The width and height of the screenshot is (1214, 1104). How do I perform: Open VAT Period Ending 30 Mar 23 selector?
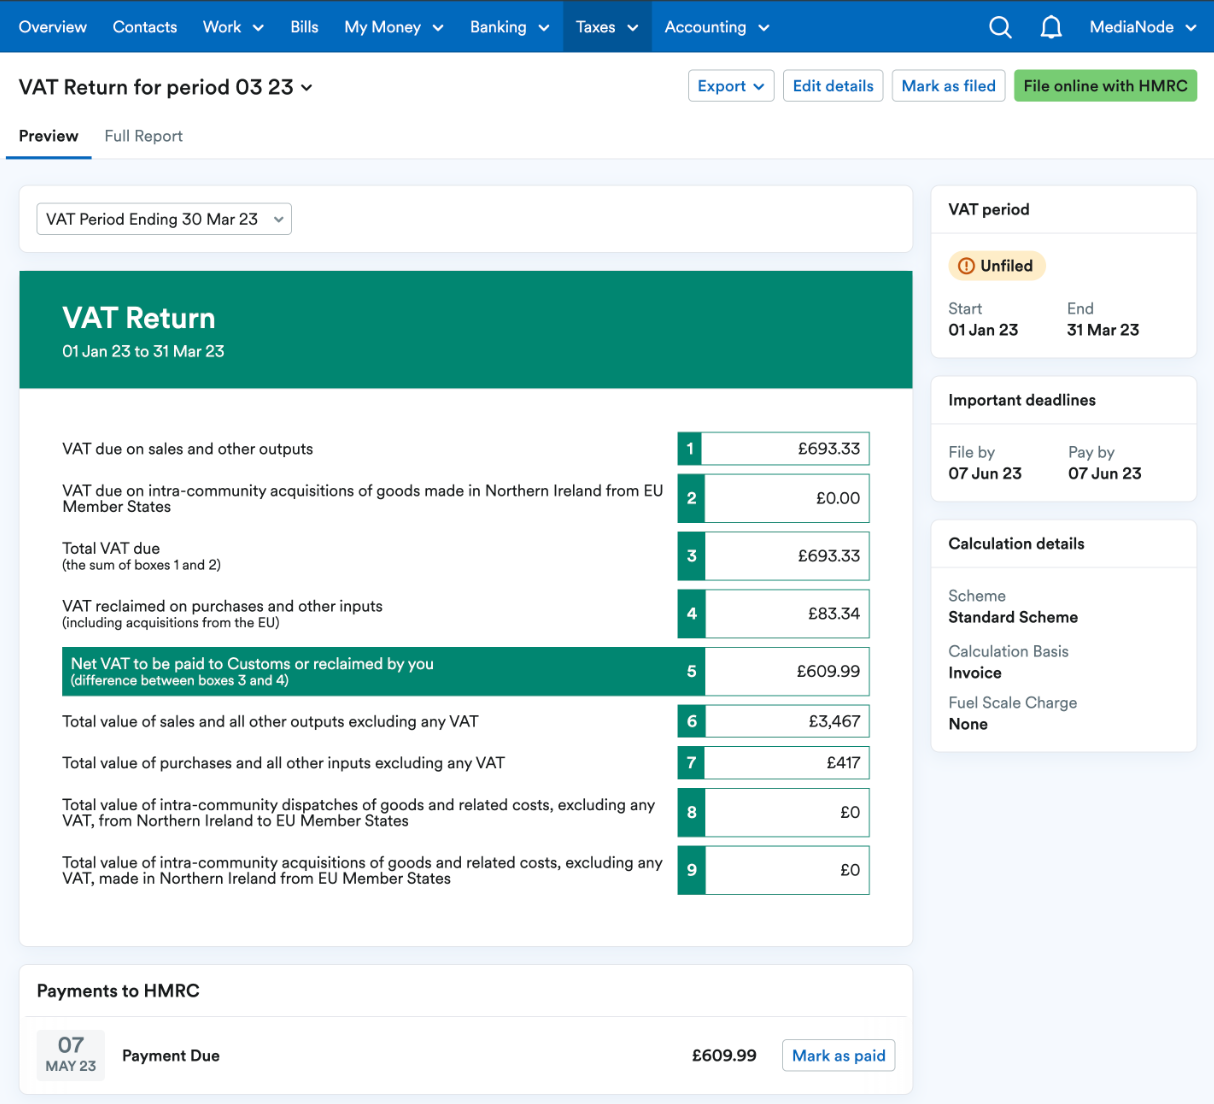[164, 219]
